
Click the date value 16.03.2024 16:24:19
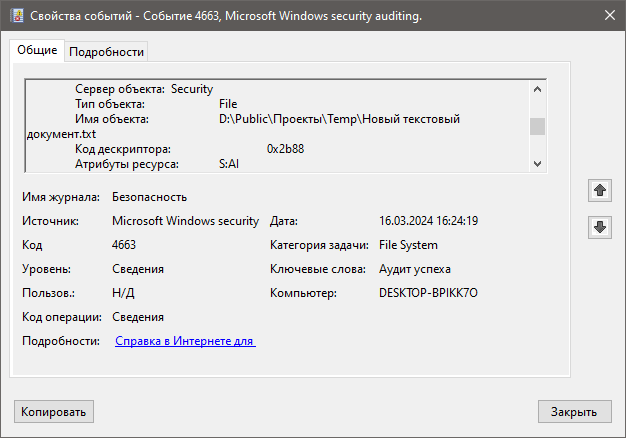pos(428,221)
